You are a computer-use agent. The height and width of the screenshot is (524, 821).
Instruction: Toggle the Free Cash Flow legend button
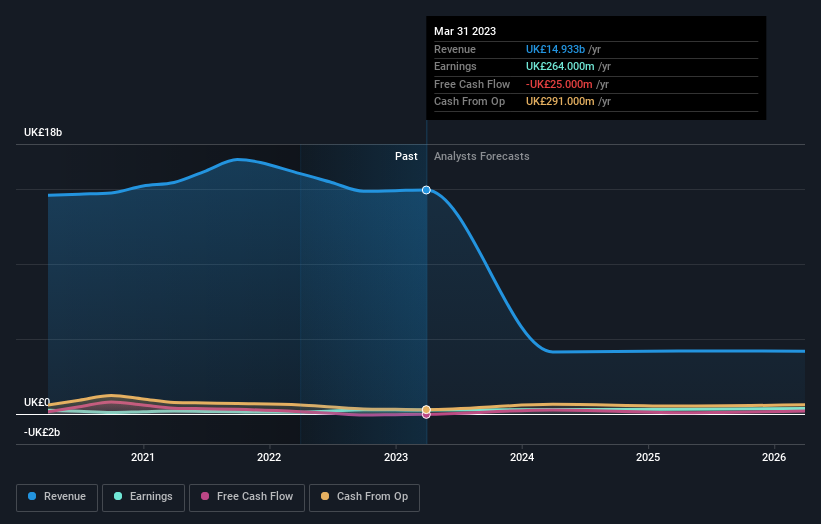tap(247, 497)
